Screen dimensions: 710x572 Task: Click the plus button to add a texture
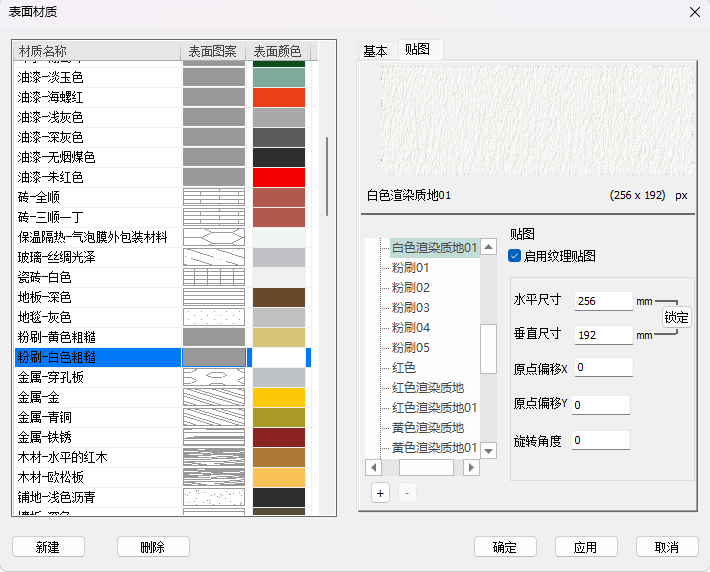point(380,492)
